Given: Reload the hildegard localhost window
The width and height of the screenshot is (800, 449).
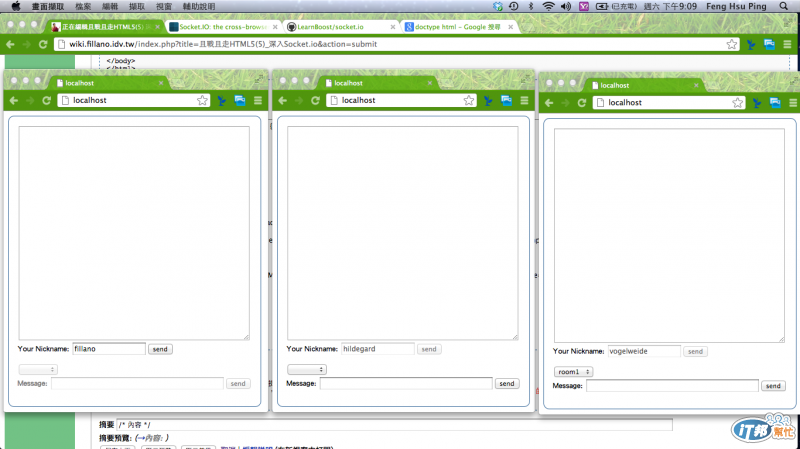Looking at the screenshot, I should click(315, 101).
